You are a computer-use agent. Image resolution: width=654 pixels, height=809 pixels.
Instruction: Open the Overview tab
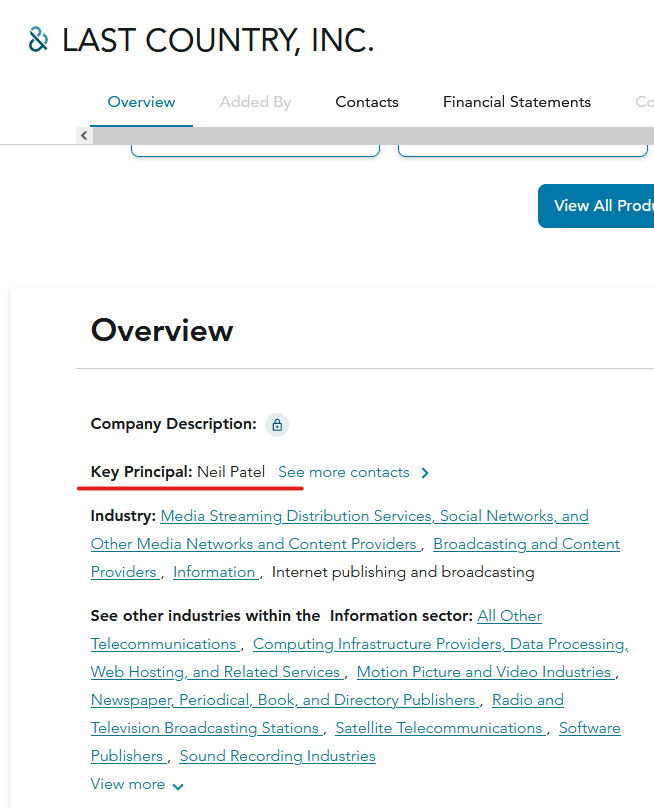[x=141, y=102]
